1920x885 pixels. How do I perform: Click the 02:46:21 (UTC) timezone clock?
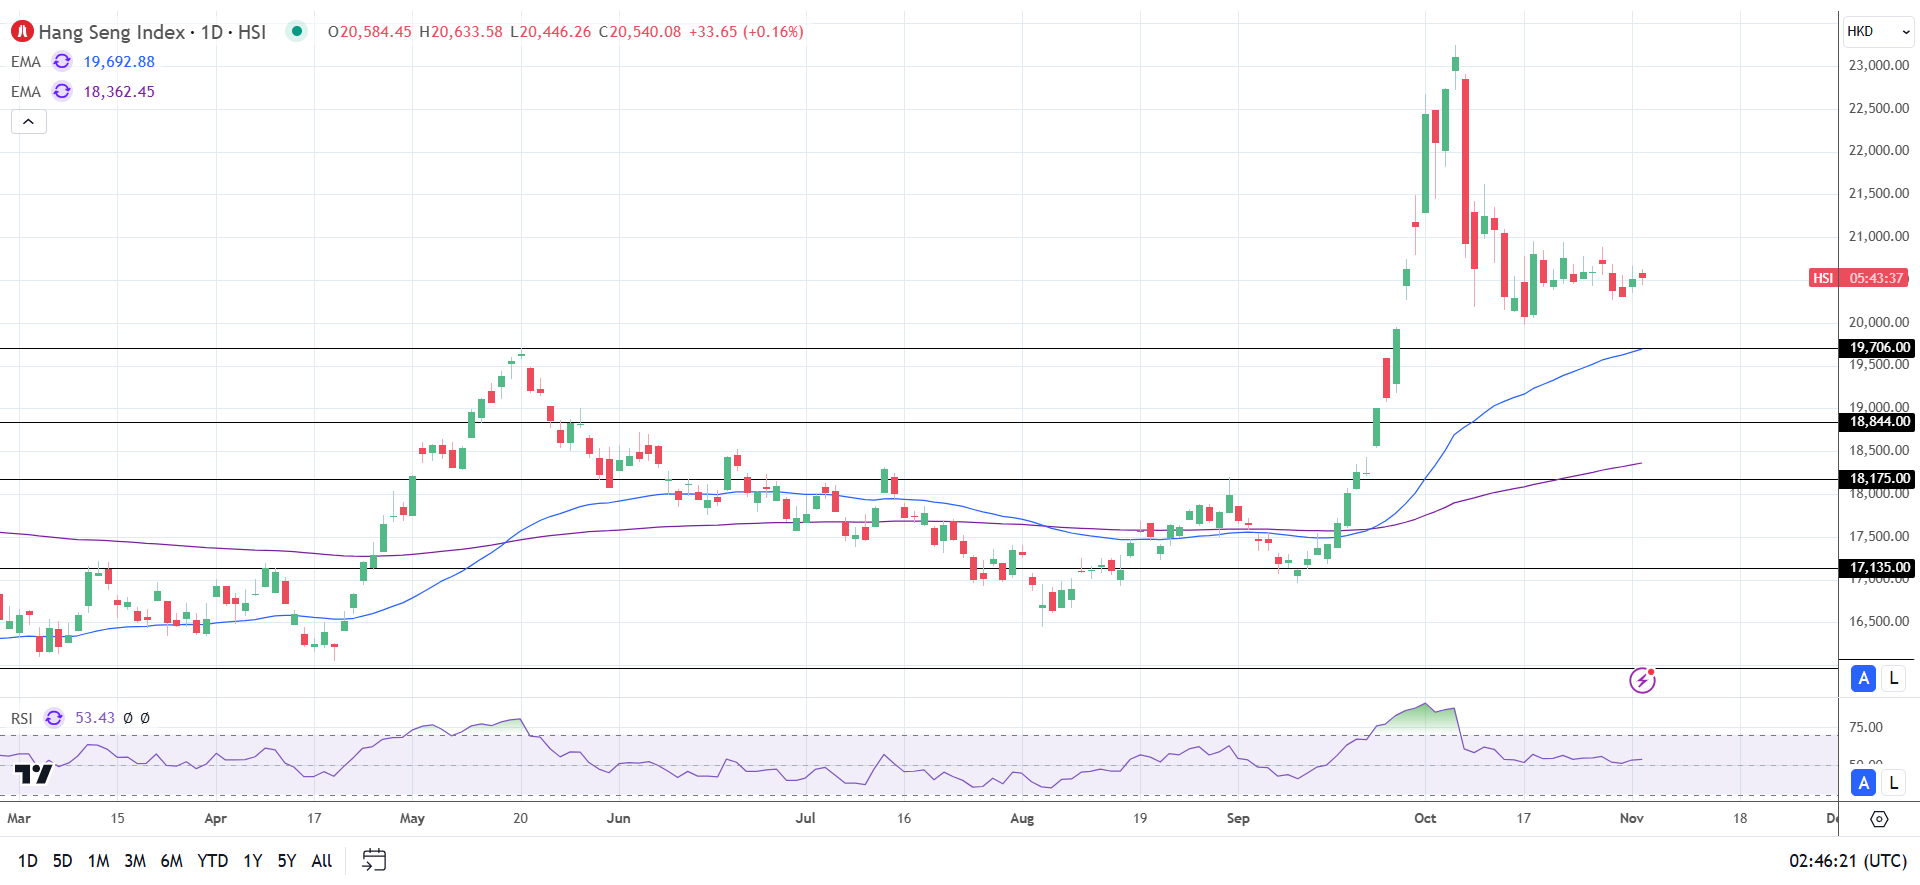click(x=1847, y=860)
